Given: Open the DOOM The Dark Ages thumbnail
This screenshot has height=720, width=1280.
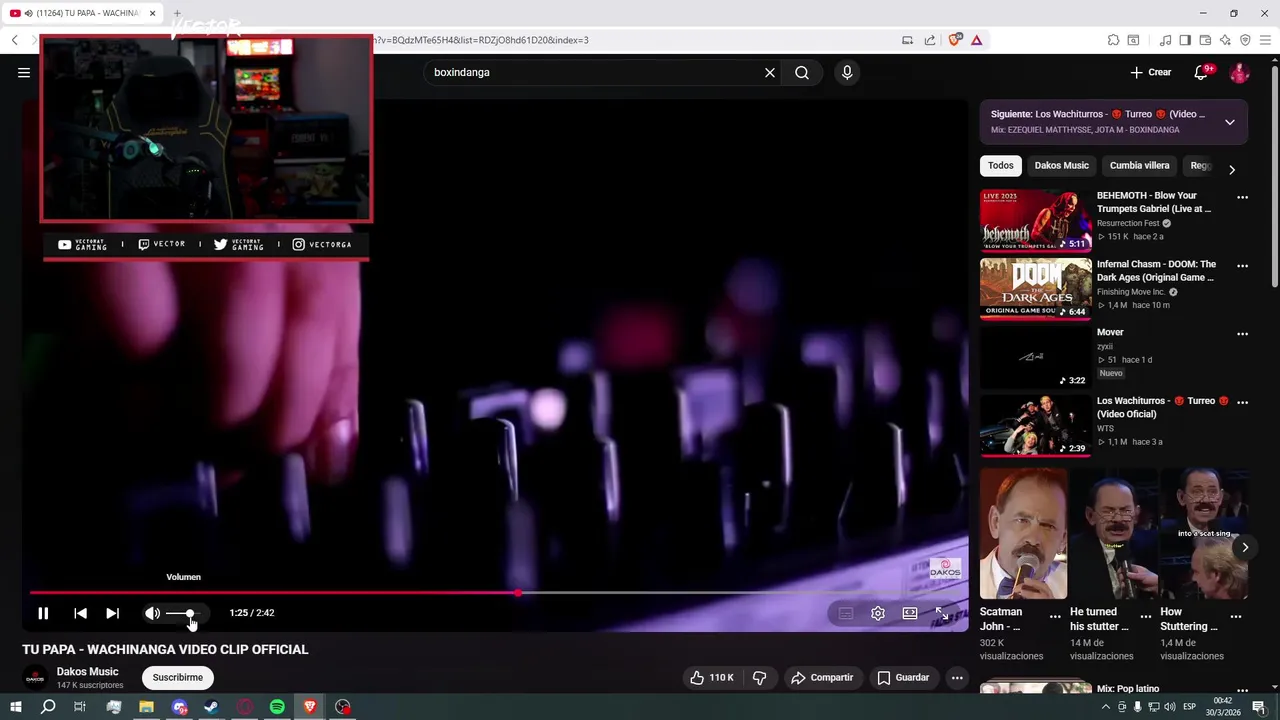Looking at the screenshot, I should (1035, 289).
